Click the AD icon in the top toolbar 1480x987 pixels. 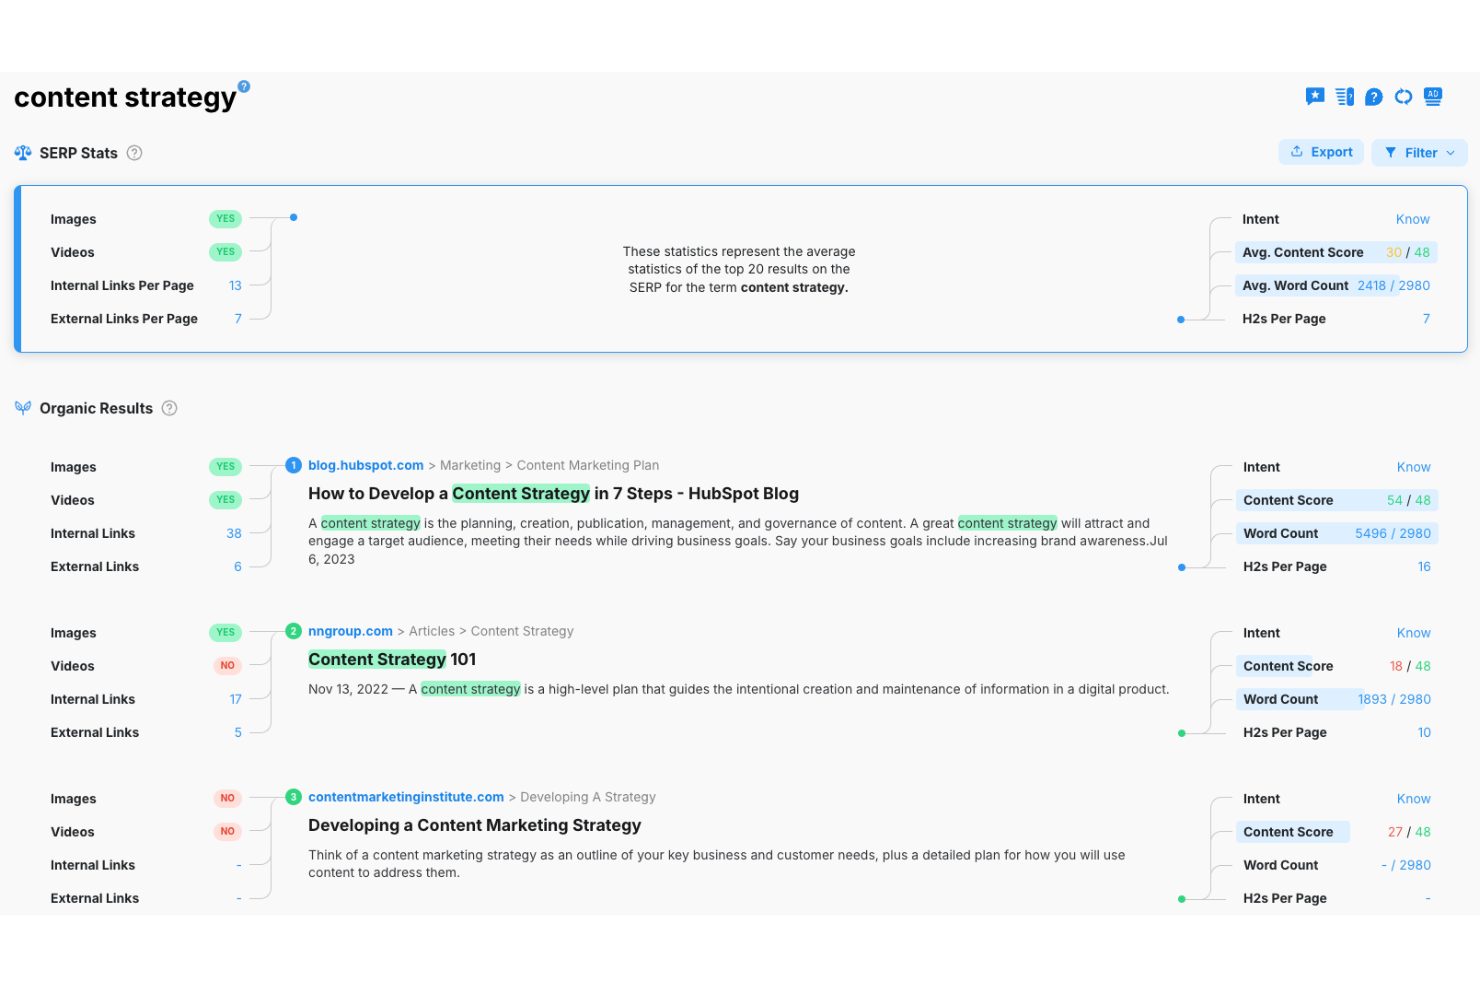point(1432,96)
